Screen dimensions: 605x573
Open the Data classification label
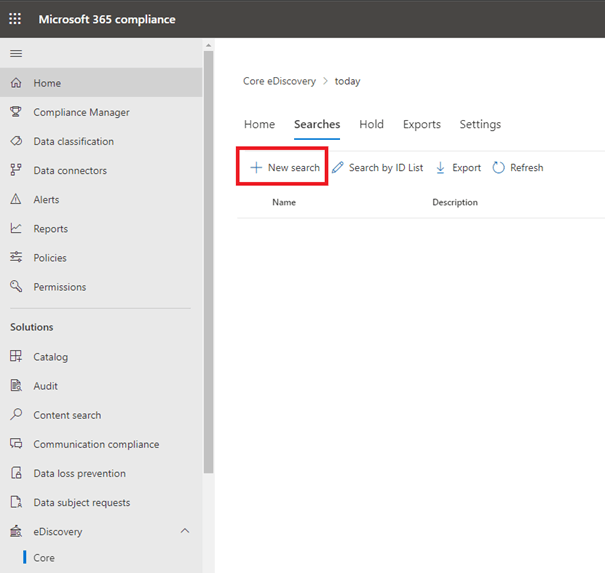[x=74, y=141]
